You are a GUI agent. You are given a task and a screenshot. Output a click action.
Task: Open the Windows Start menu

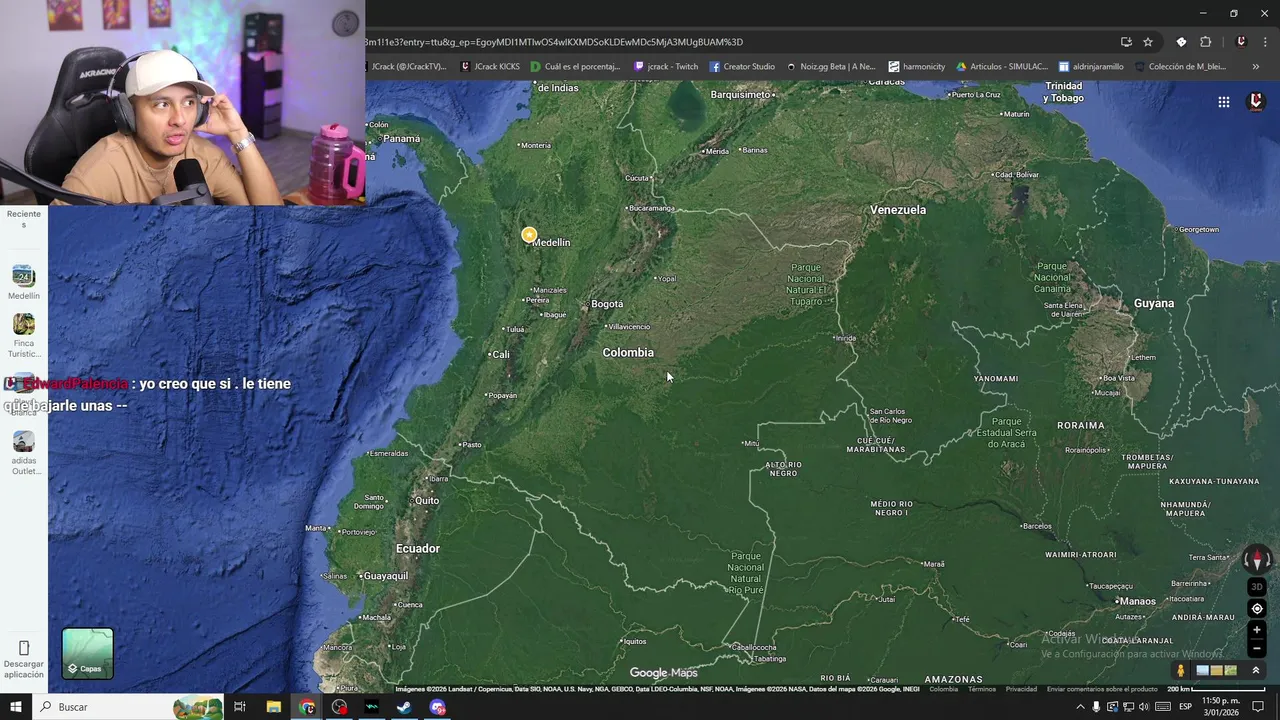coord(15,707)
